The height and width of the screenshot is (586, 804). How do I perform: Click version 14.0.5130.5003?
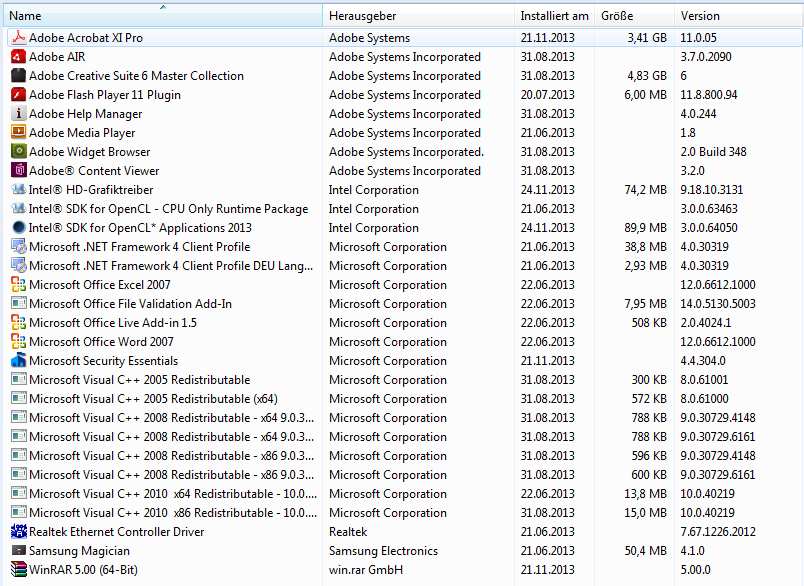tap(718, 304)
